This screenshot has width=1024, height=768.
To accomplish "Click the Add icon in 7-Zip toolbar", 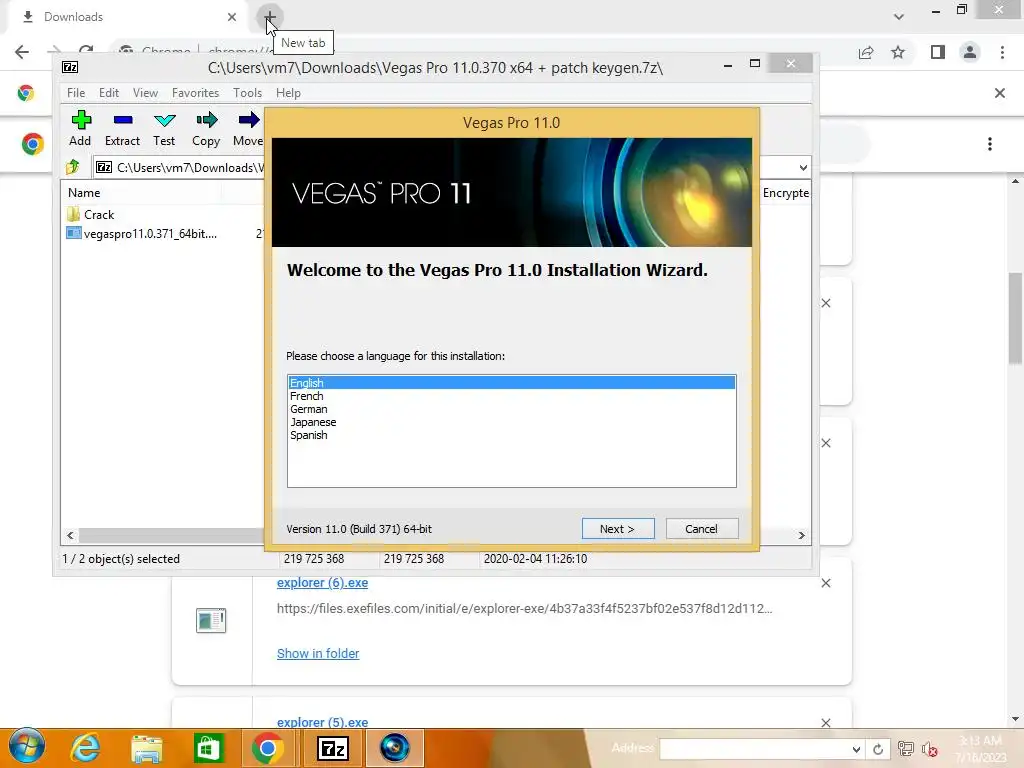I will pyautogui.click(x=80, y=129).
